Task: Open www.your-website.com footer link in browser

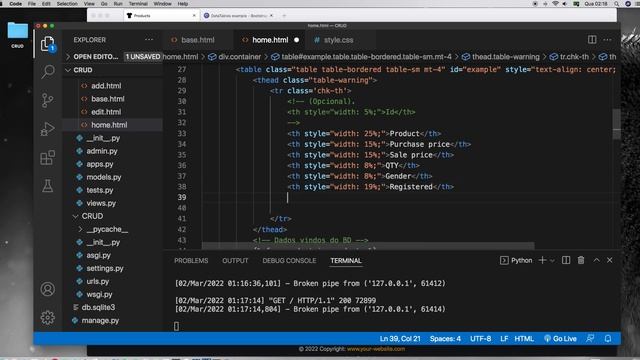Action: point(376,349)
